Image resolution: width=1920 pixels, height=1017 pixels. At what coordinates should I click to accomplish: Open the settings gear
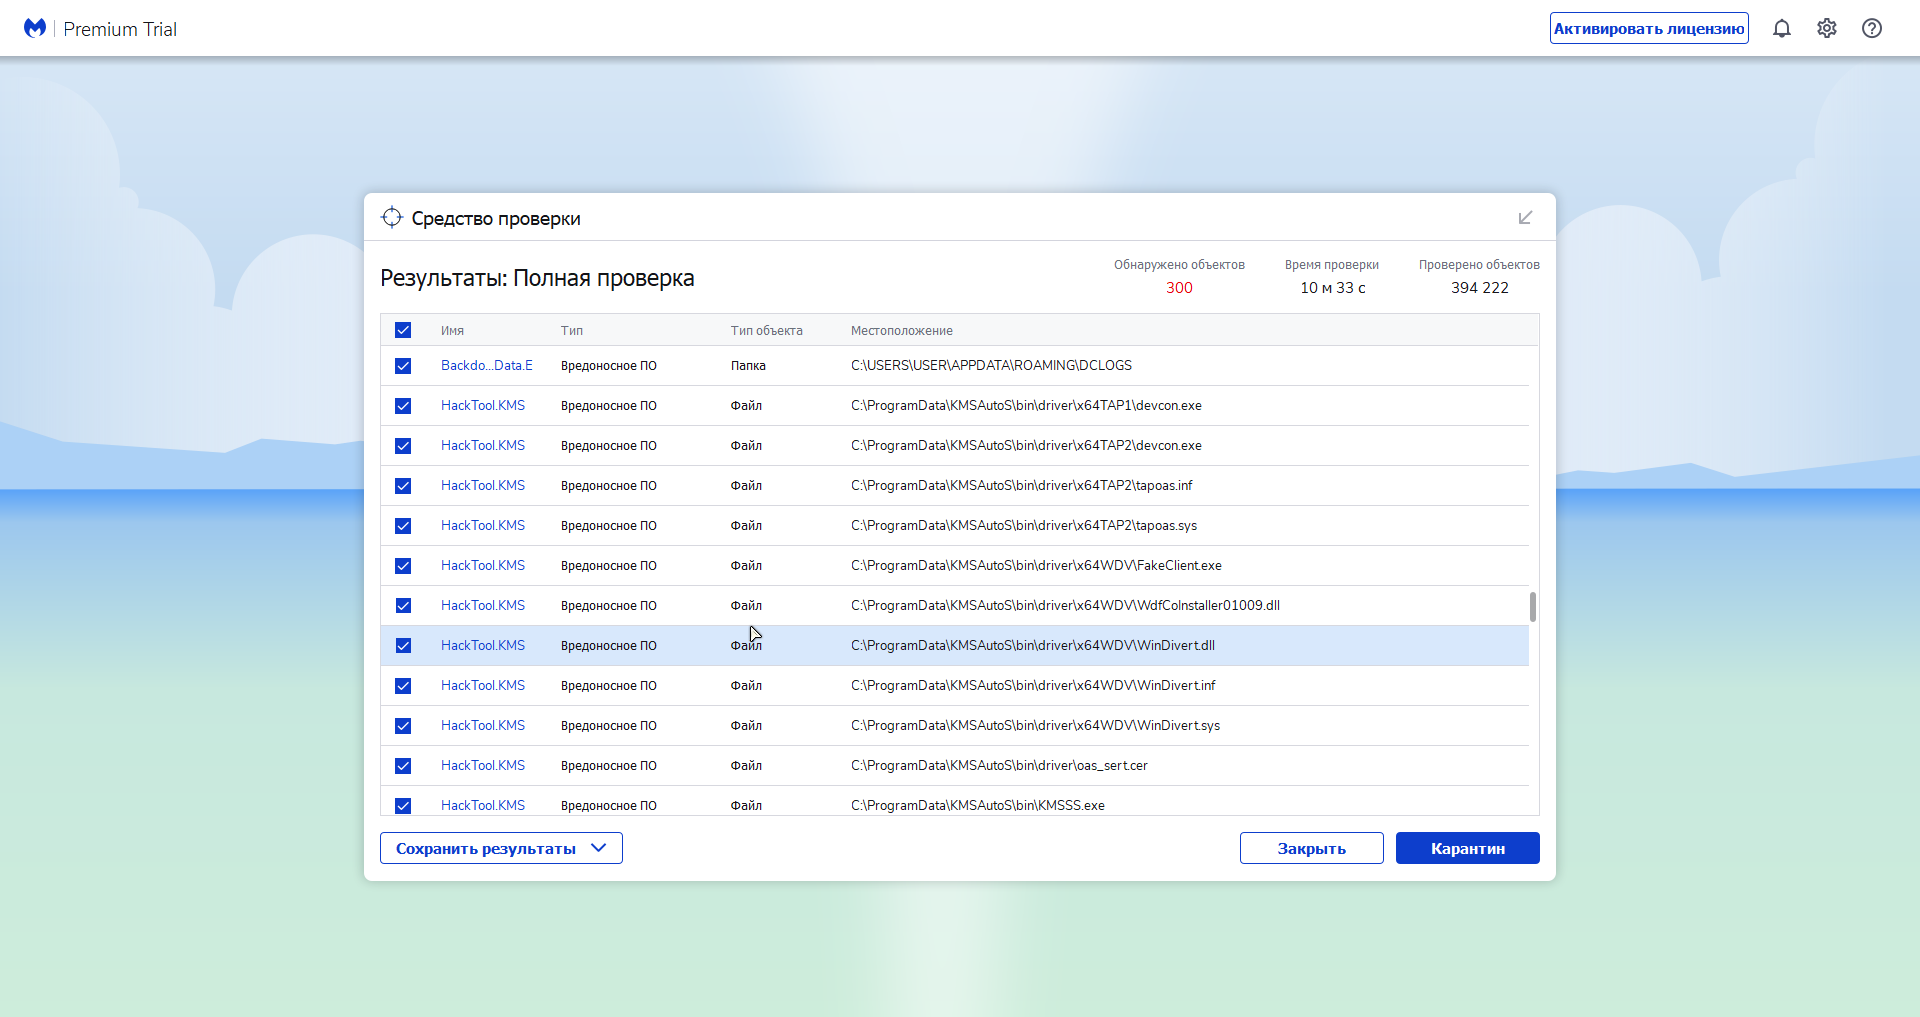coord(1827,28)
